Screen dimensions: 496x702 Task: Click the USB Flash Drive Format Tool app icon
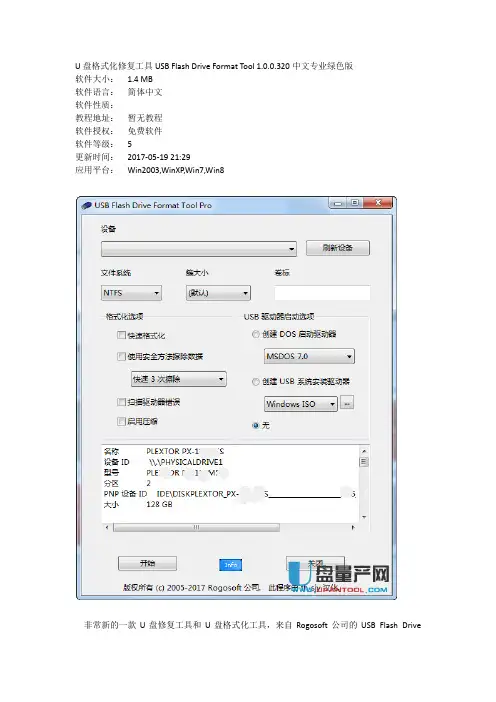[x=87, y=205]
